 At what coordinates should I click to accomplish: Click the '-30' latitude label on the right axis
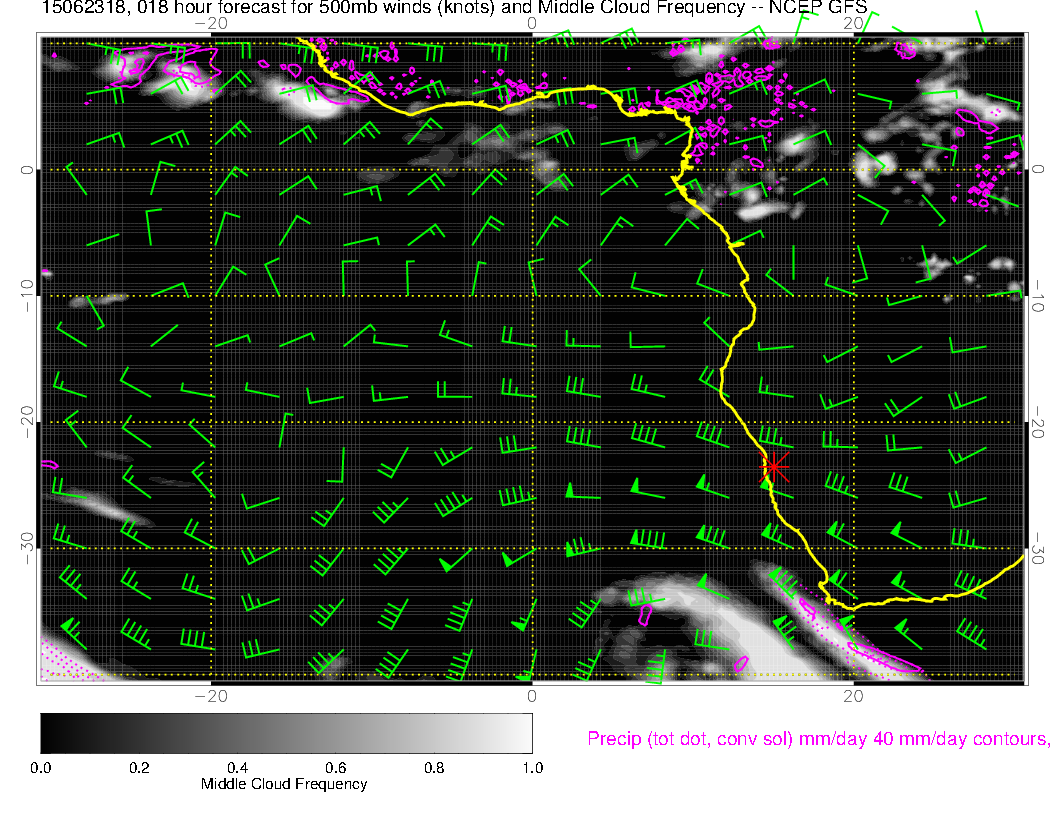point(1038,548)
